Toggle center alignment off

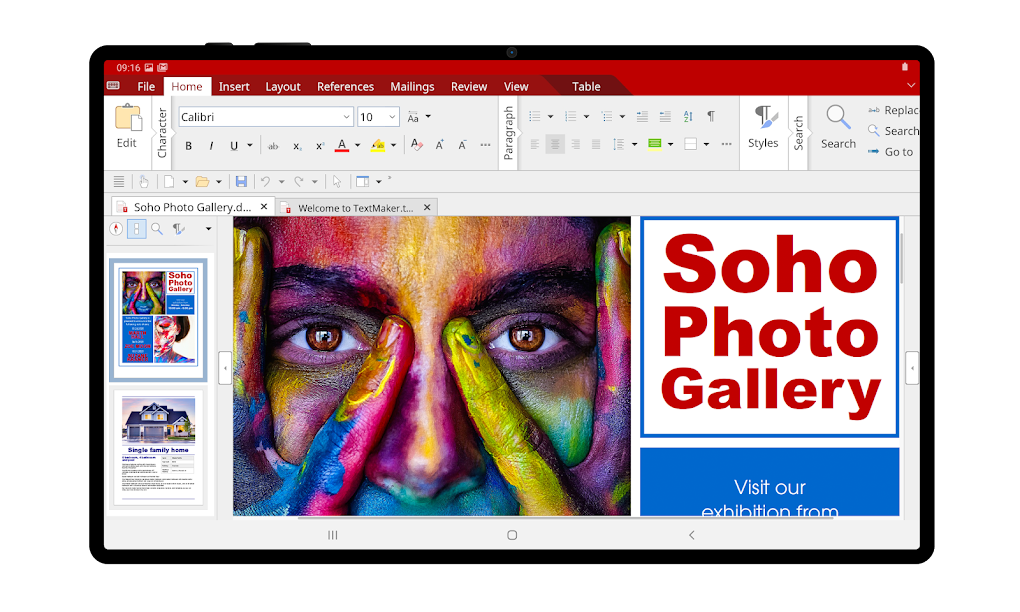coord(556,144)
